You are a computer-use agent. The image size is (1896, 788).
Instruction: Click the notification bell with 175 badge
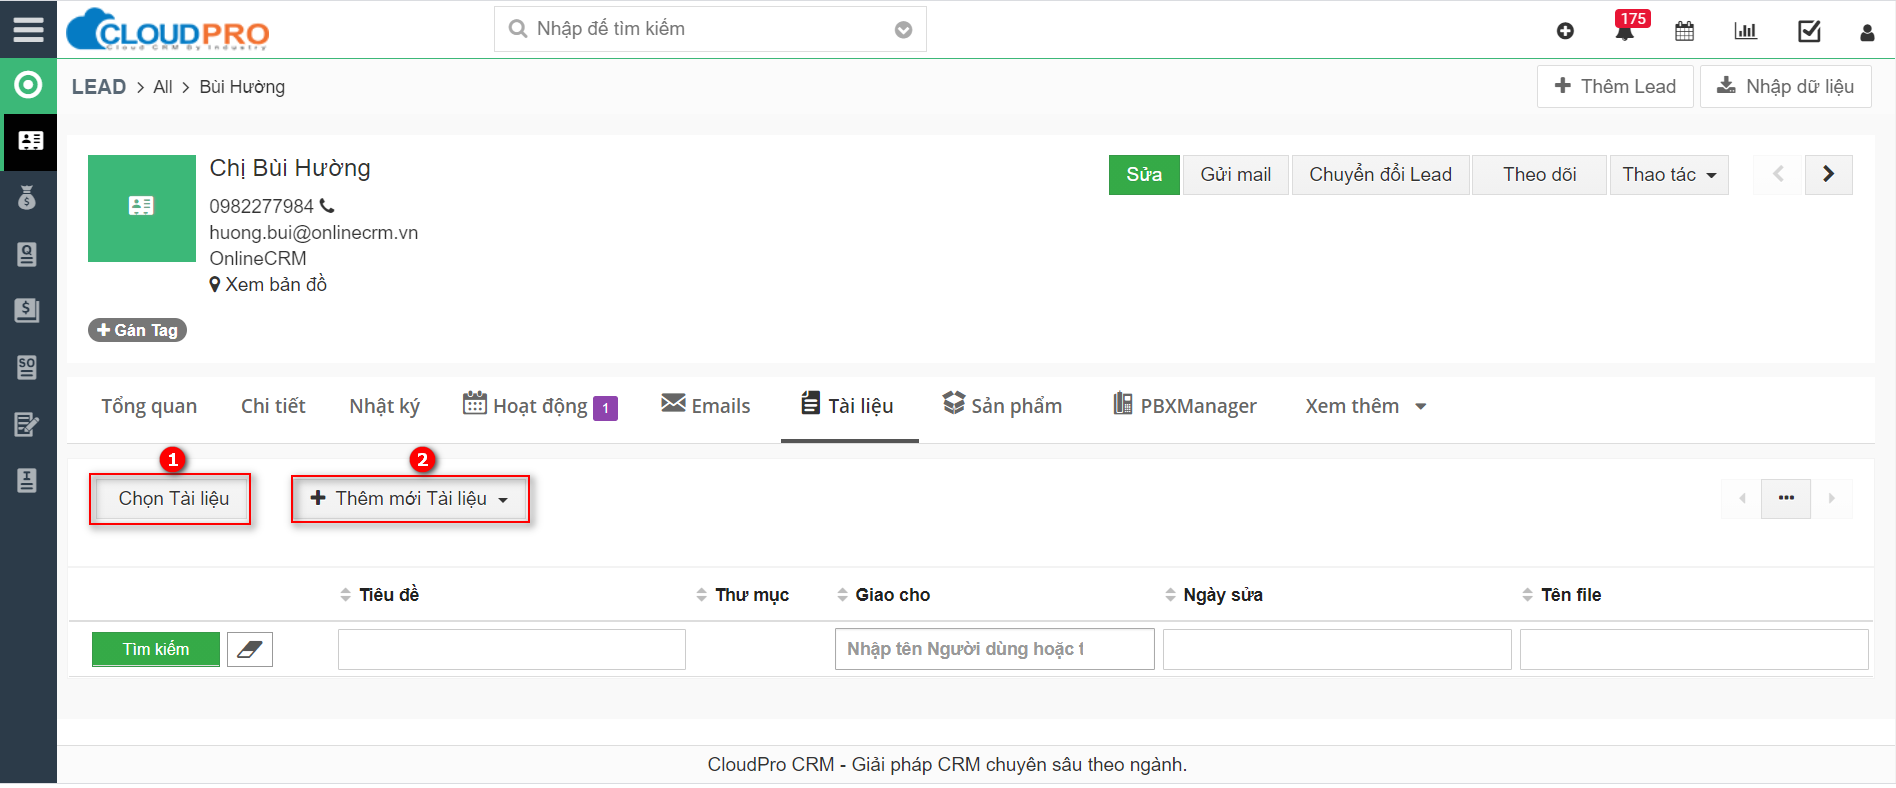1624,32
